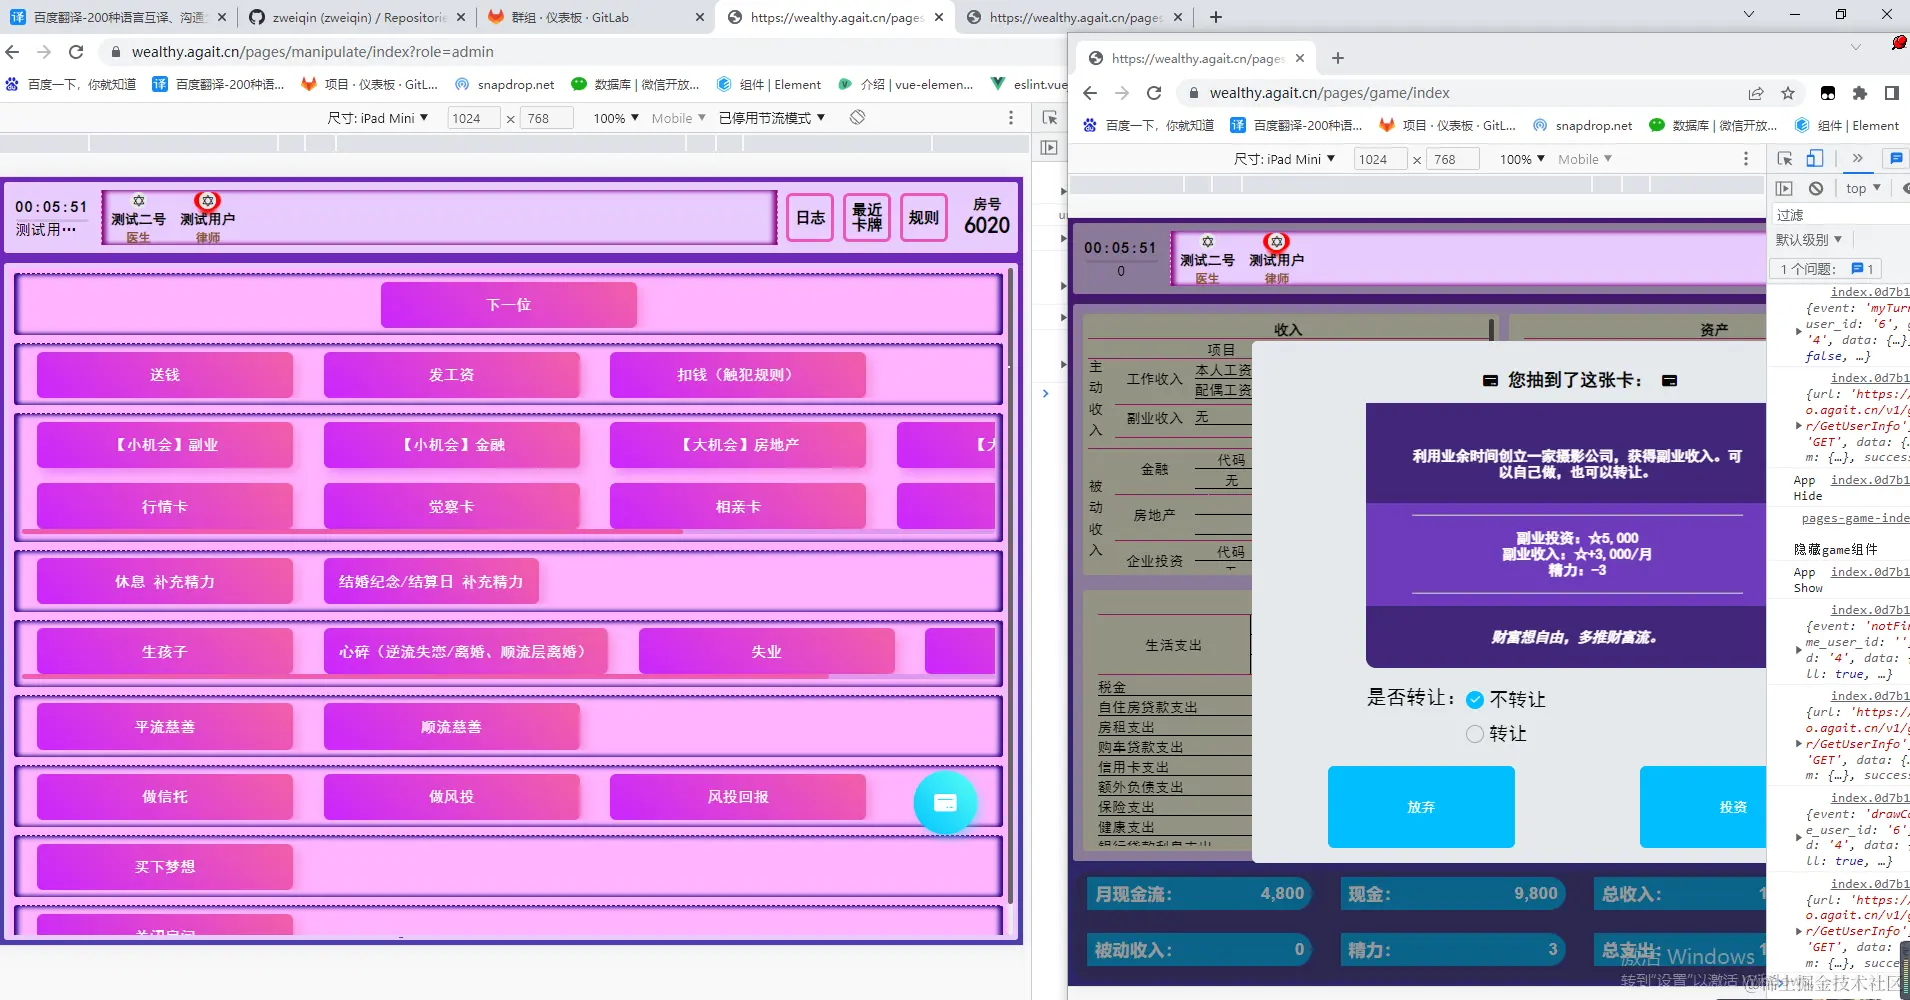Rotate the device viewport in left window

pos(857,118)
